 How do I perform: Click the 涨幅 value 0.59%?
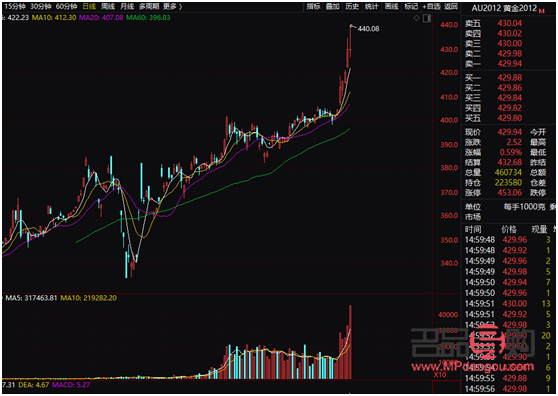click(x=510, y=152)
